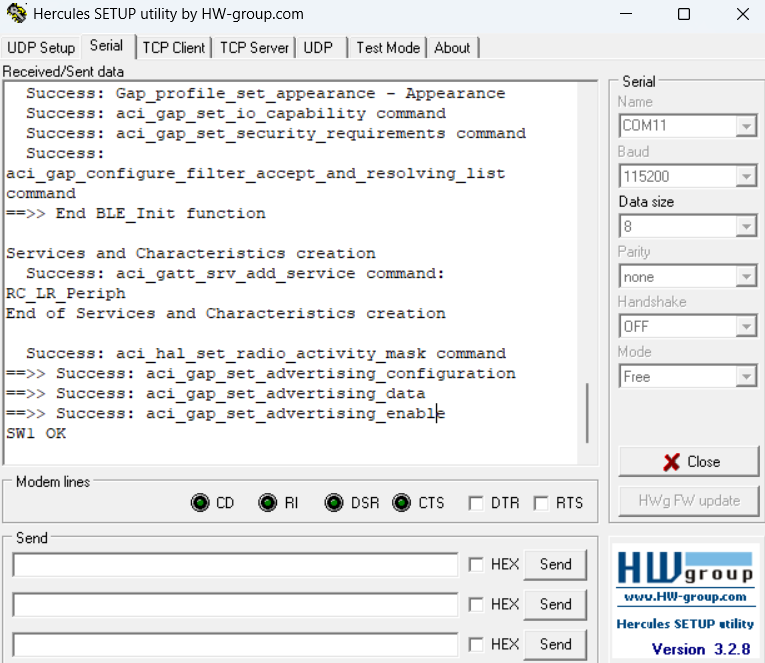
Task: Click the Hercules app icon in title bar
Action: (17, 13)
